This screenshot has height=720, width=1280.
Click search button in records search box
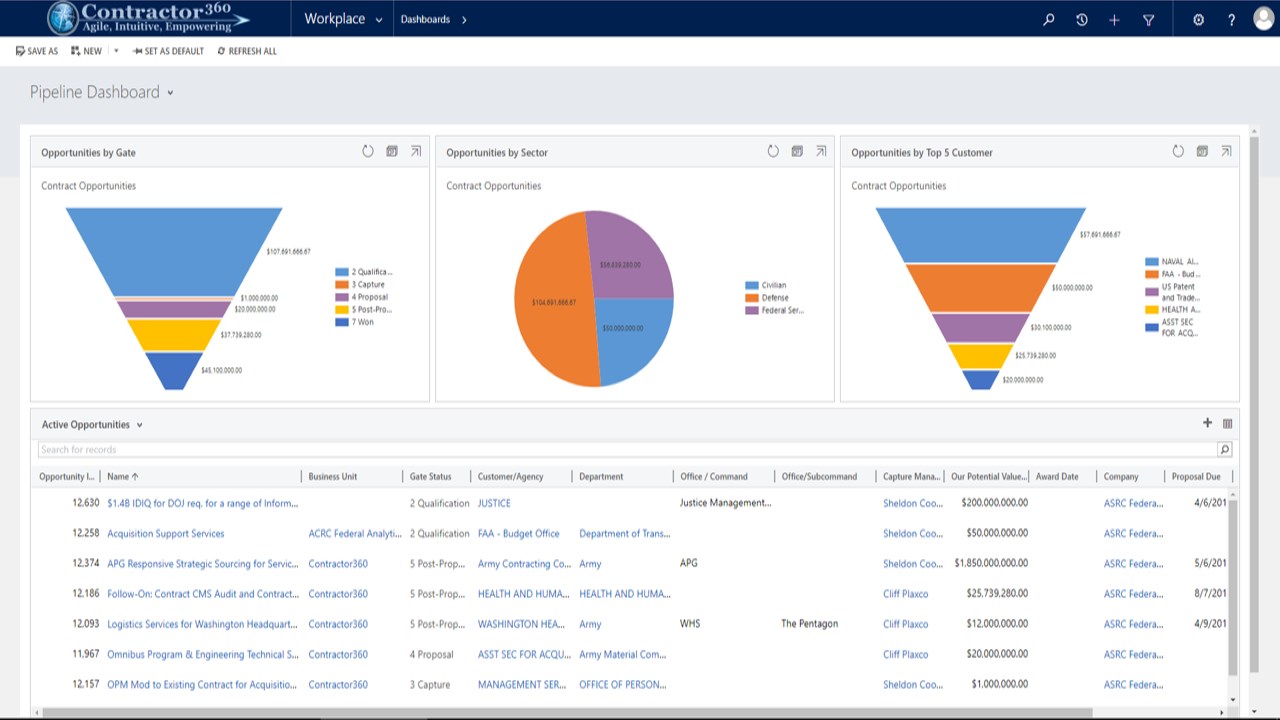pyautogui.click(x=1224, y=450)
